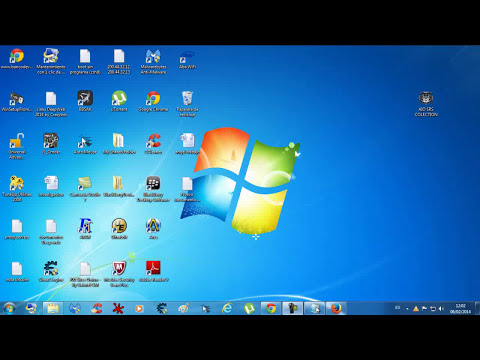Click Malwarebytes icon in the taskbar
Viewport: 480px width, 360px height.
(75, 308)
